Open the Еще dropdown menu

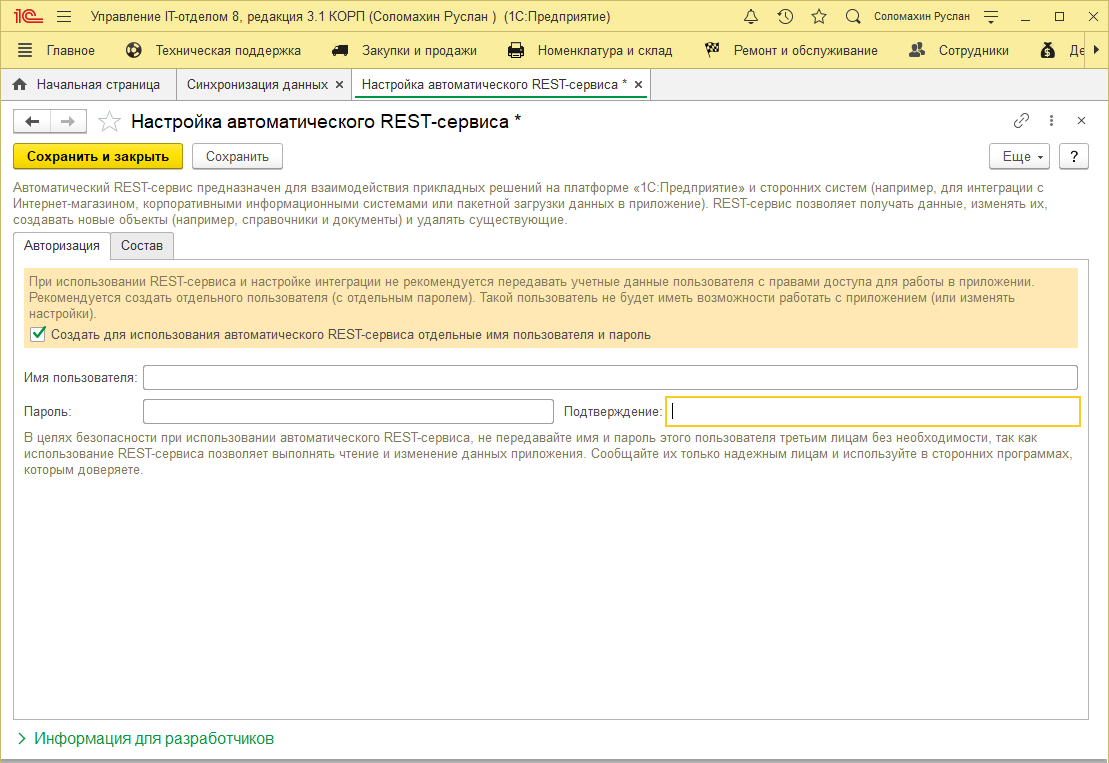(x=1019, y=157)
